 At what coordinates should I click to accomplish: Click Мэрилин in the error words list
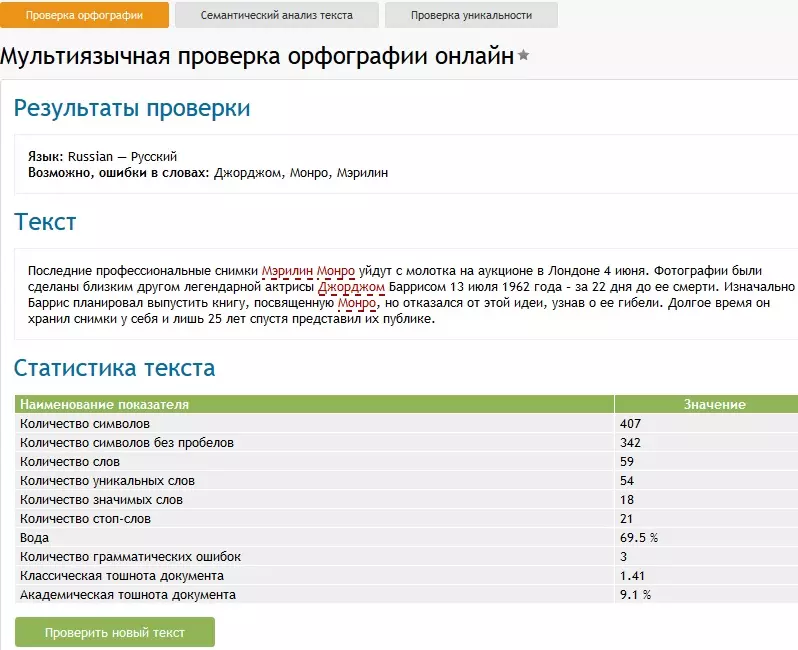click(362, 173)
